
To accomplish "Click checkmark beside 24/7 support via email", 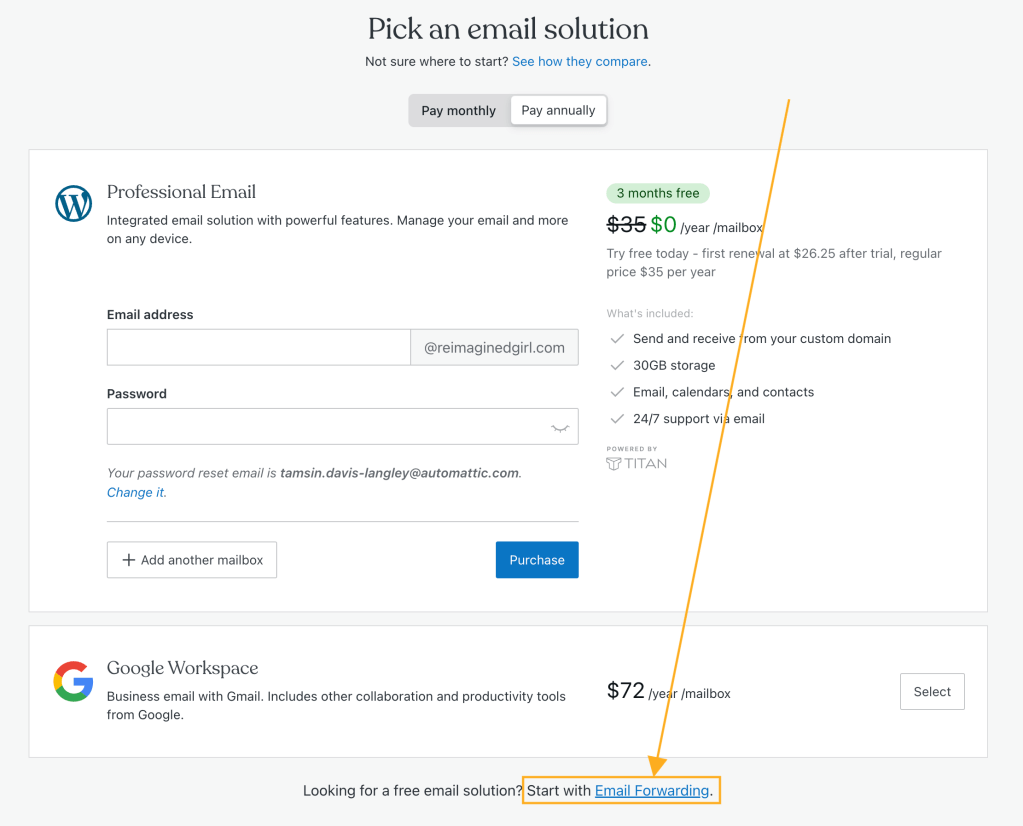I will (x=617, y=419).
